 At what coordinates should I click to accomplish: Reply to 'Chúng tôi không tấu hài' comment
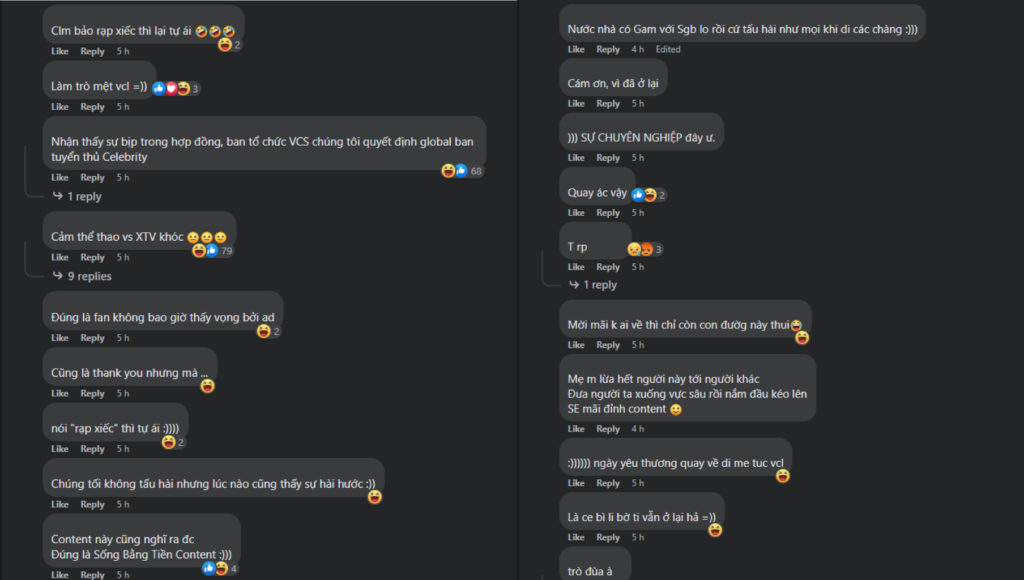[92, 505]
